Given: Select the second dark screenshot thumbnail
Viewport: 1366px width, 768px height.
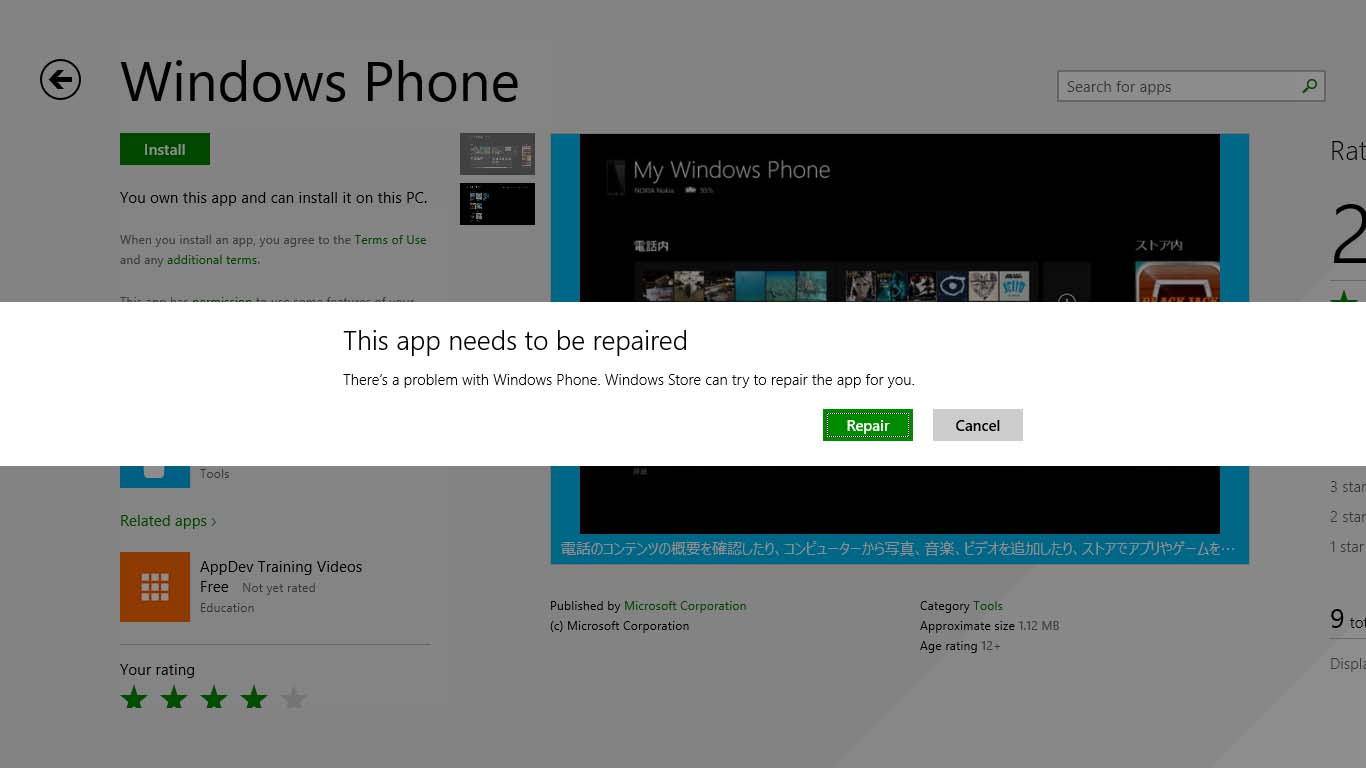Looking at the screenshot, I should (x=497, y=204).
